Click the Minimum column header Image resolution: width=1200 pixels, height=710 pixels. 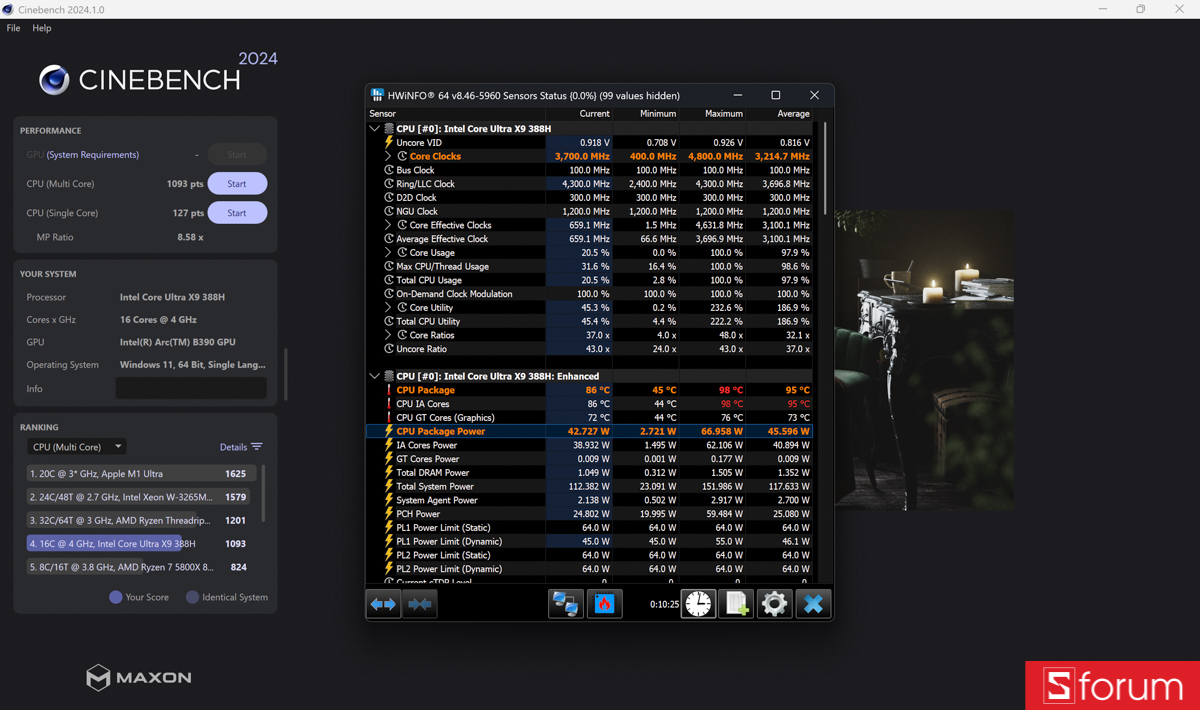click(658, 114)
